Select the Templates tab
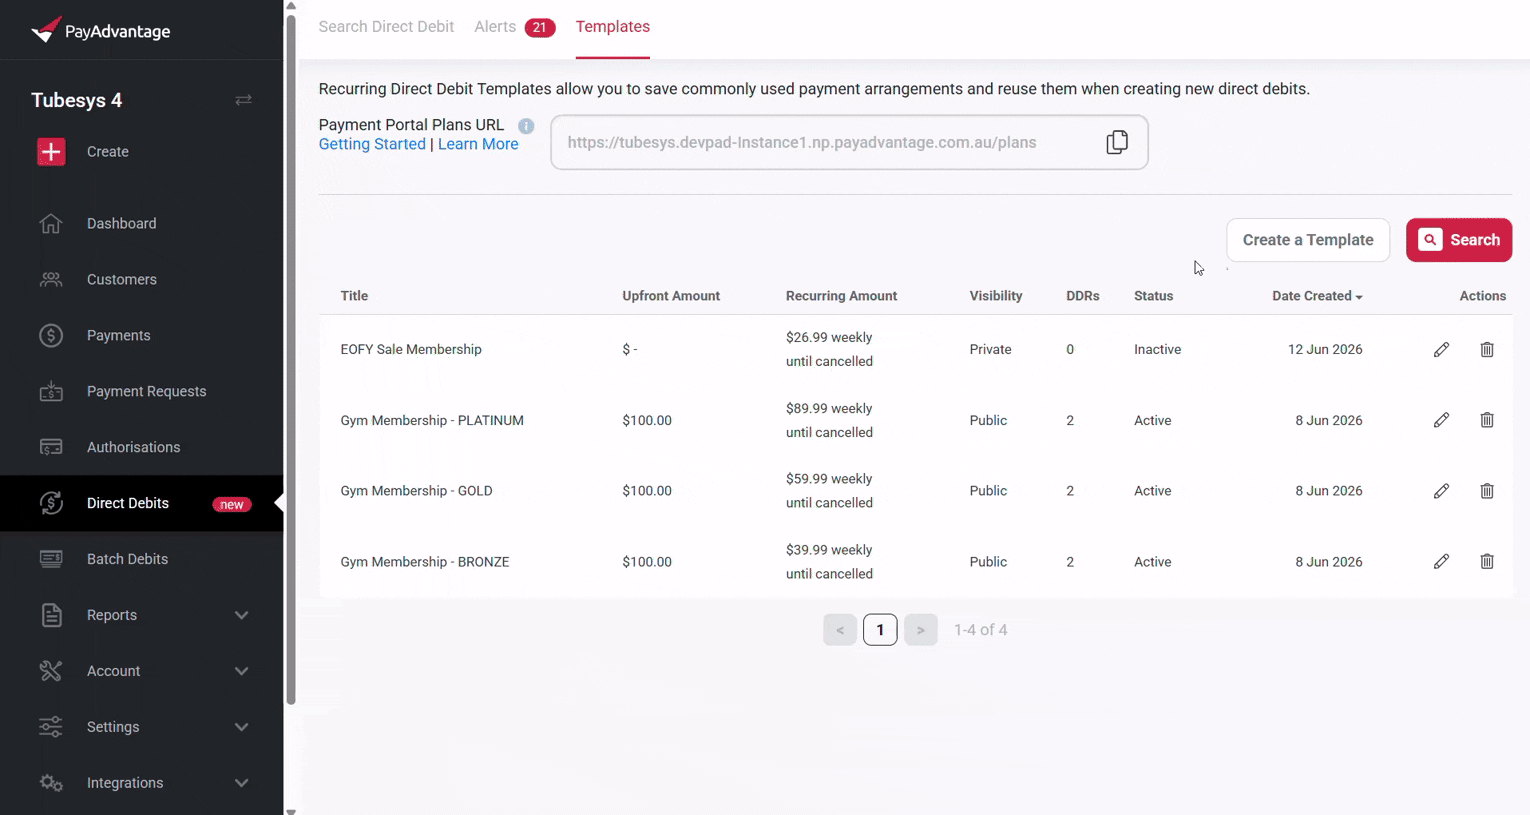Screen dimensions: 1530x815 612,27
